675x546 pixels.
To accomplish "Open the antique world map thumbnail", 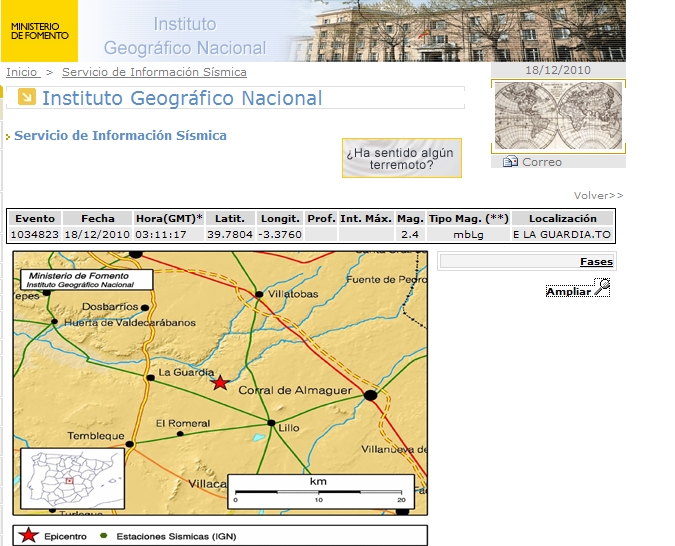I will [x=558, y=116].
